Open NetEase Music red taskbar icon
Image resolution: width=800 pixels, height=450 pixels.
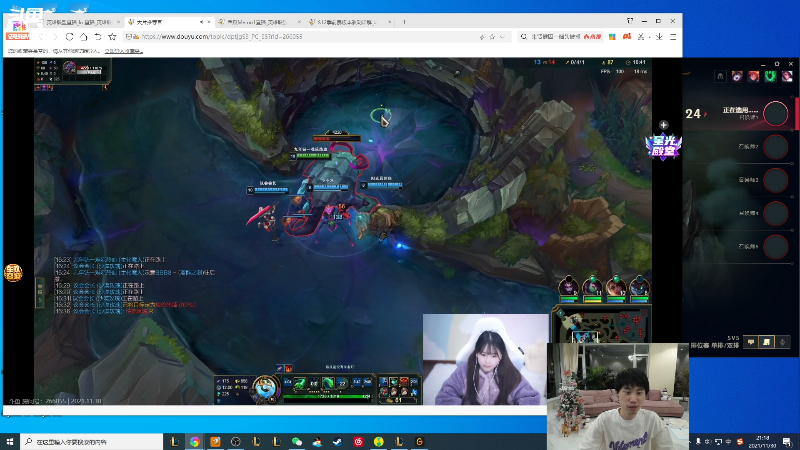pyautogui.click(x=358, y=441)
